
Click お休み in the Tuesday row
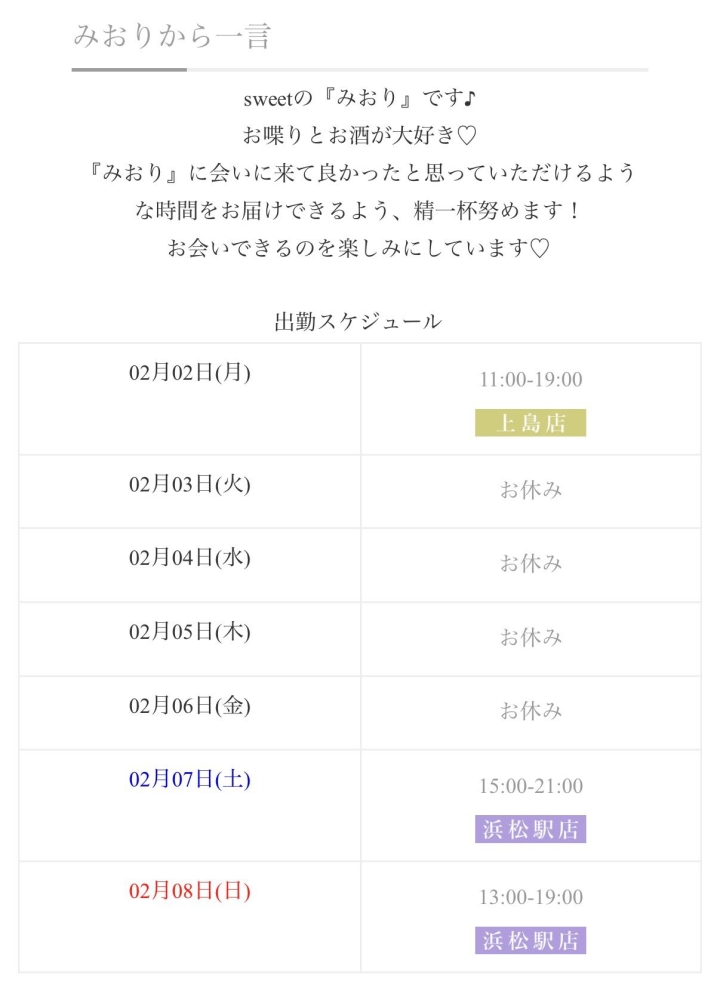(531, 490)
